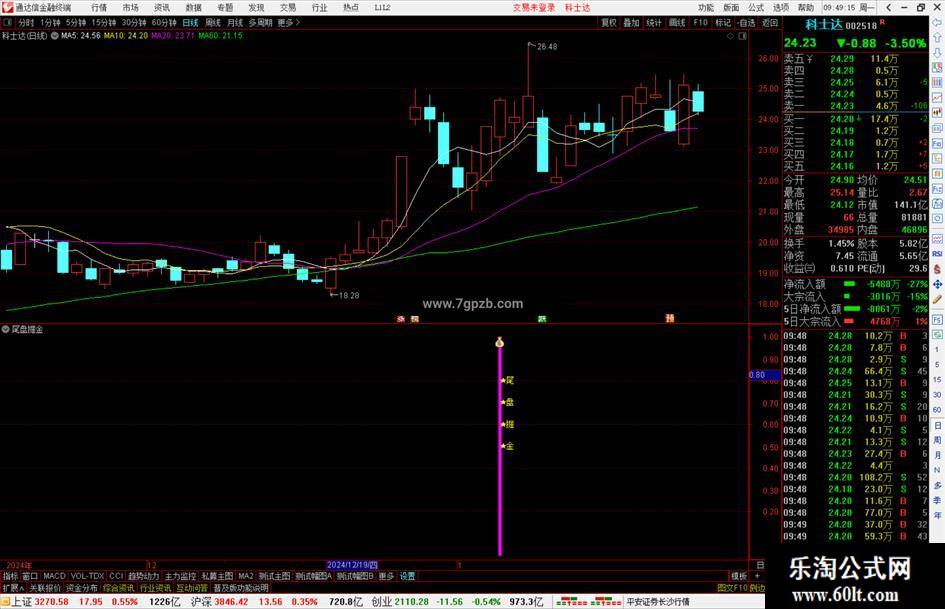The height and width of the screenshot is (609, 945).
Task: Open the 公式 menu
Action: (x=756, y=7)
